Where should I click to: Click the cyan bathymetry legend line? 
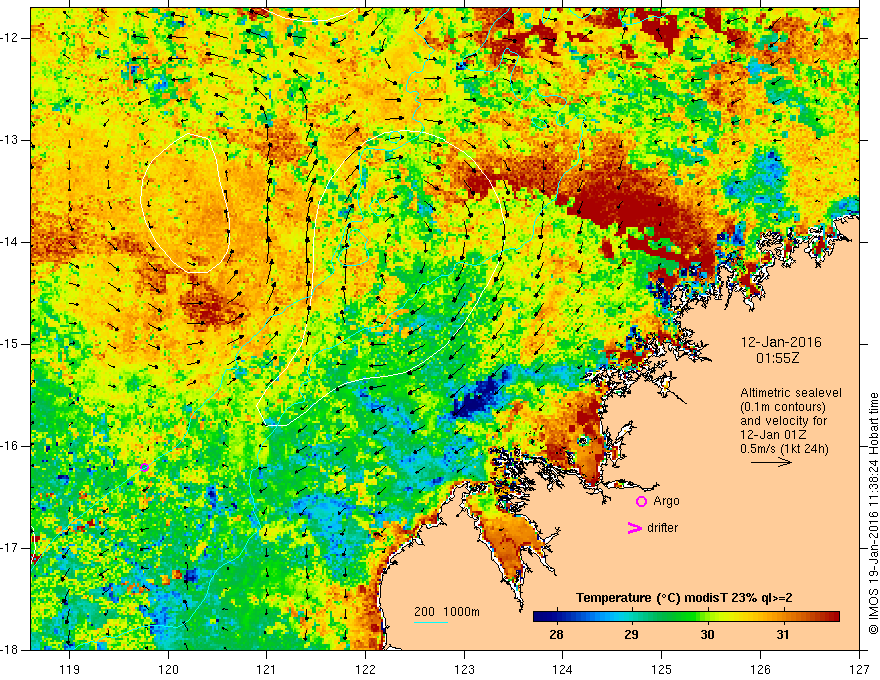(431, 622)
